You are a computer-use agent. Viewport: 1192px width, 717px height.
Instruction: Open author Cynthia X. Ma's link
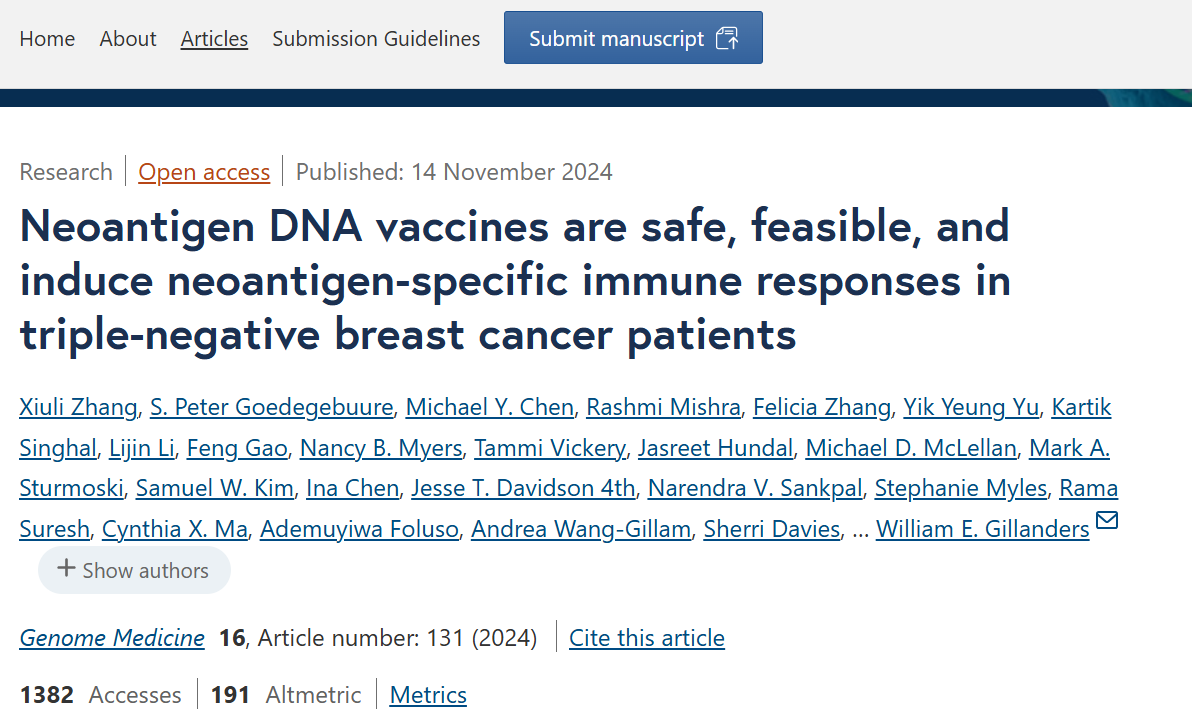point(175,529)
